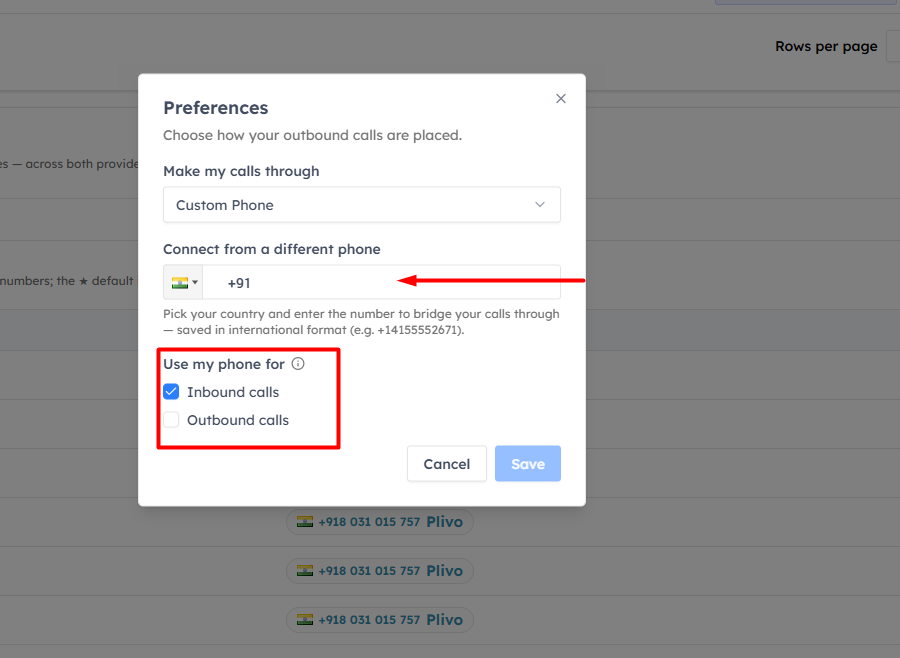Focus the +91 phone number input field
Viewport: 900px width, 658px height.
tap(381, 282)
